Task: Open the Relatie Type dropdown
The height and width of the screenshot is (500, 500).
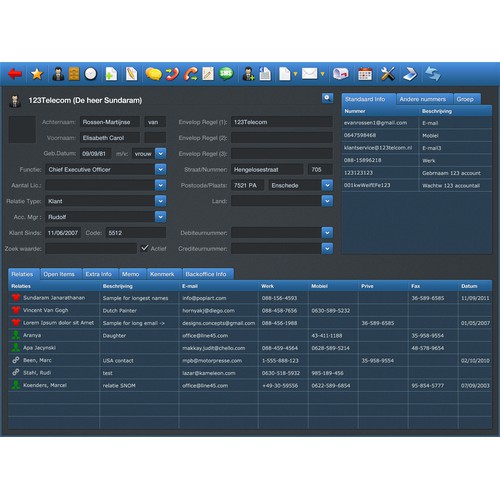Action: [x=160, y=201]
